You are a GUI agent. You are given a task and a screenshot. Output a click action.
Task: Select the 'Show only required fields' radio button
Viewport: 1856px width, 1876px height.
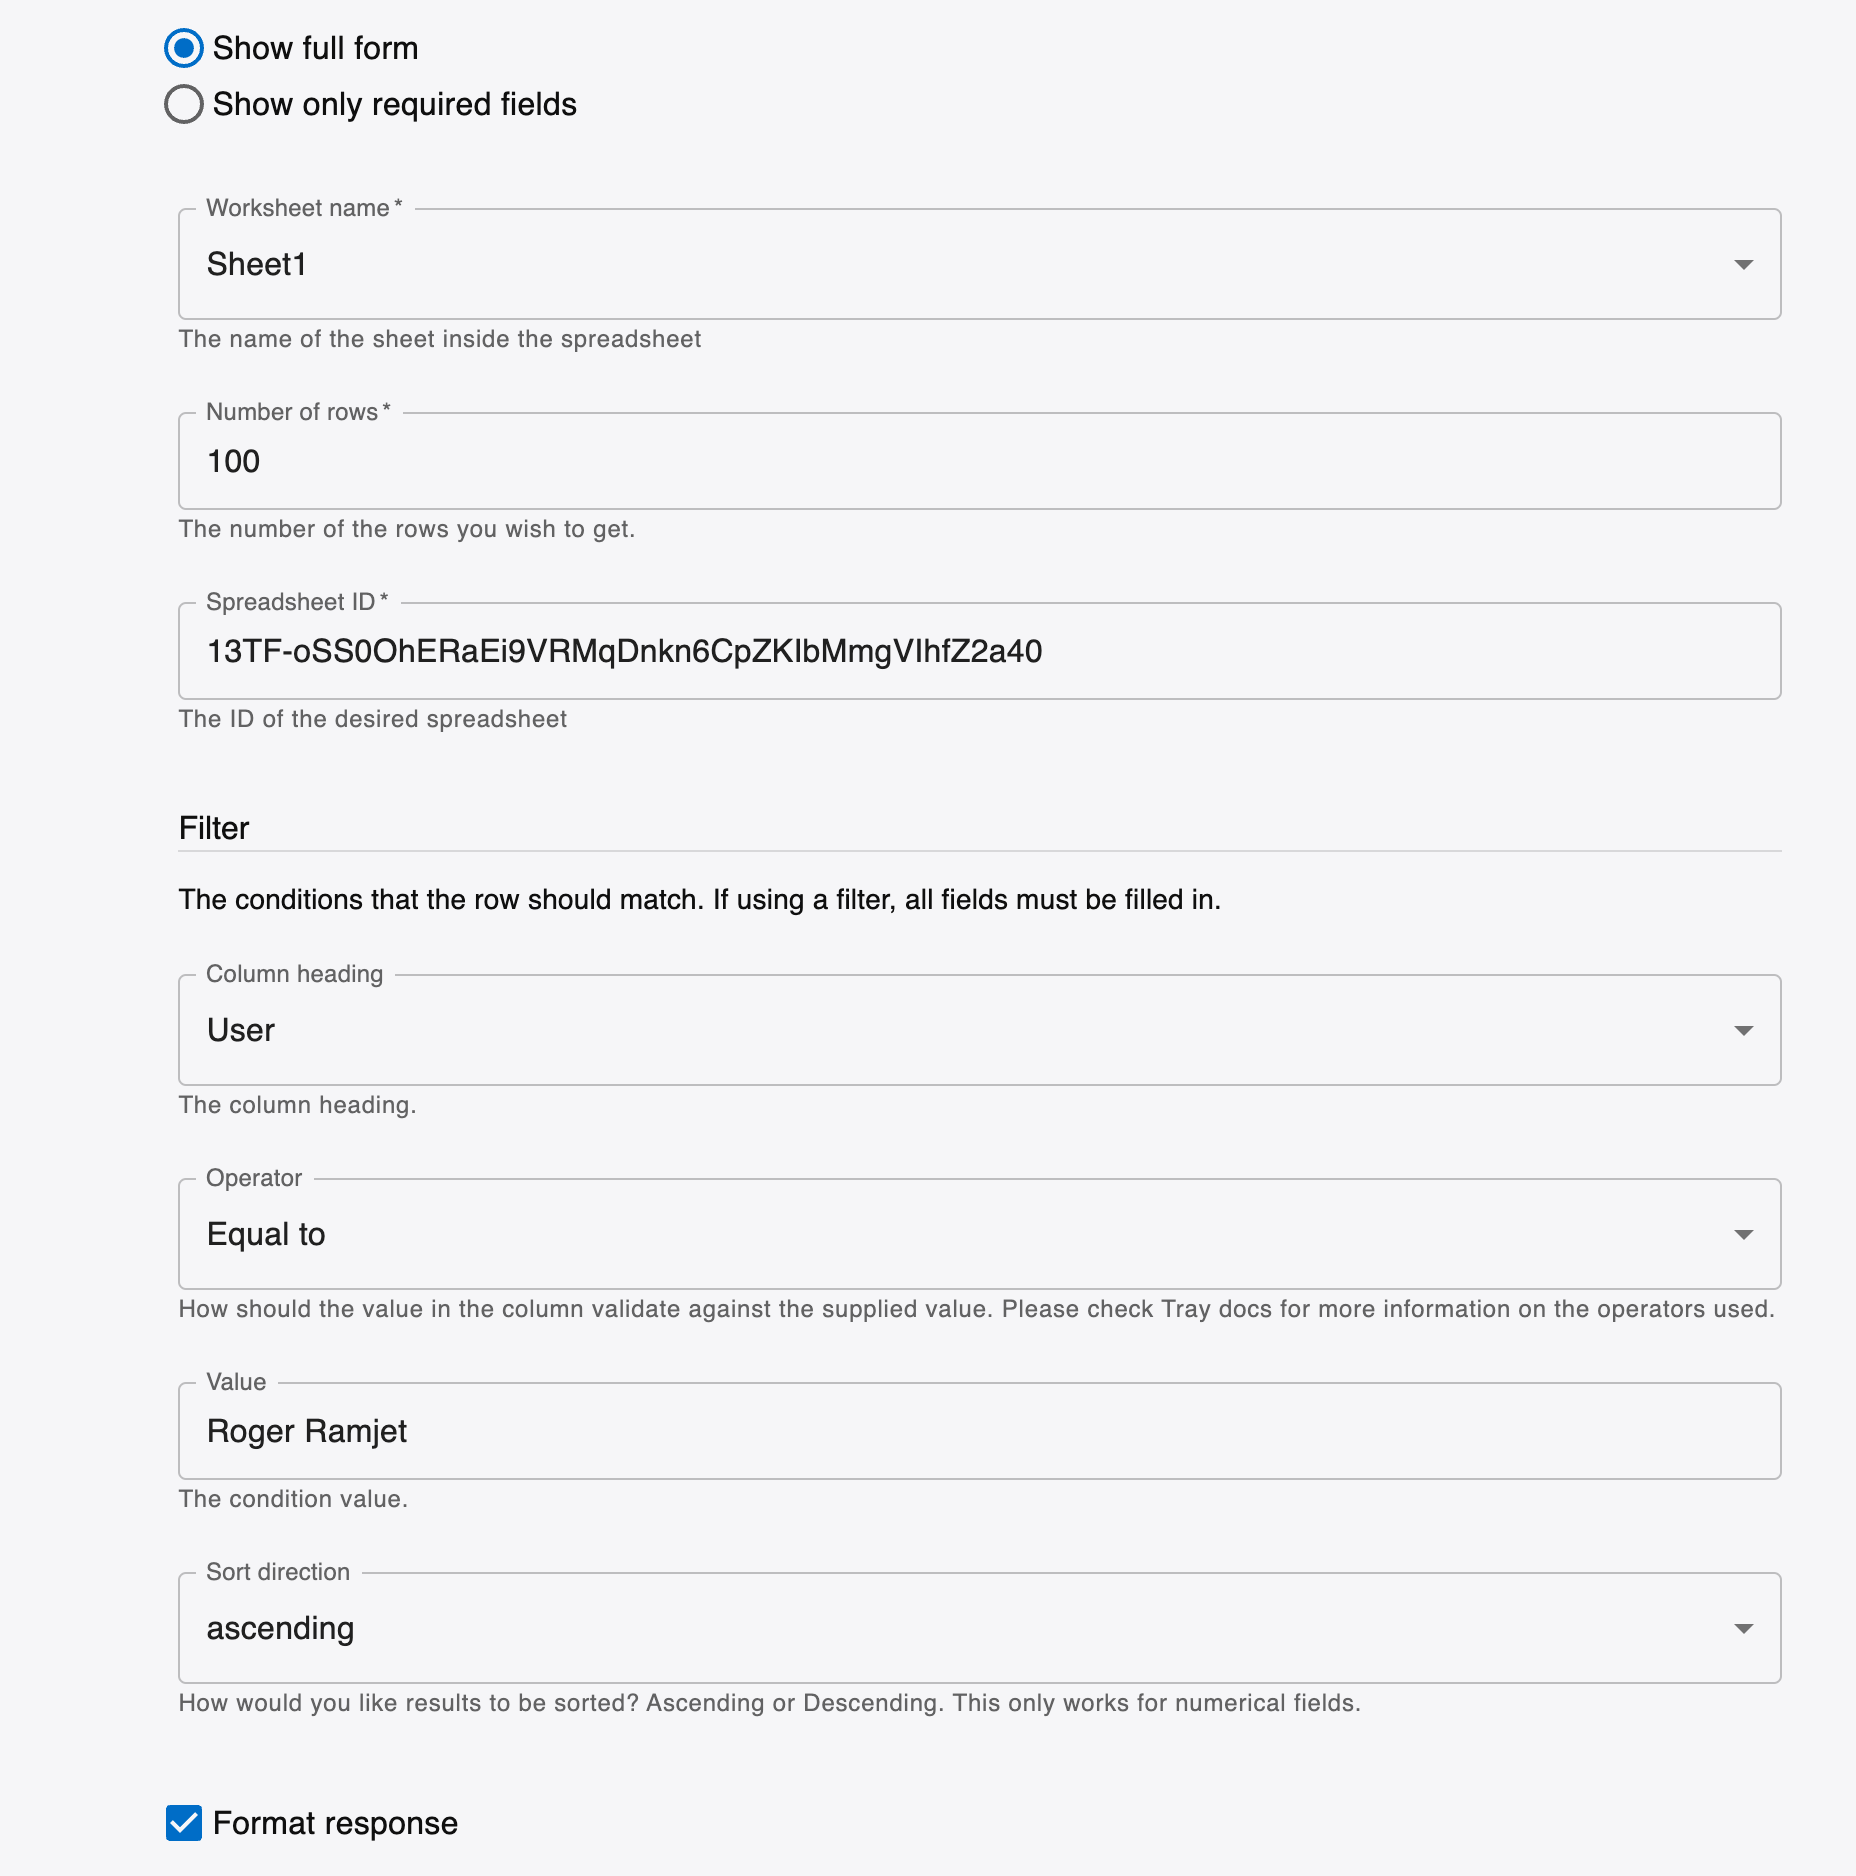[x=183, y=103]
